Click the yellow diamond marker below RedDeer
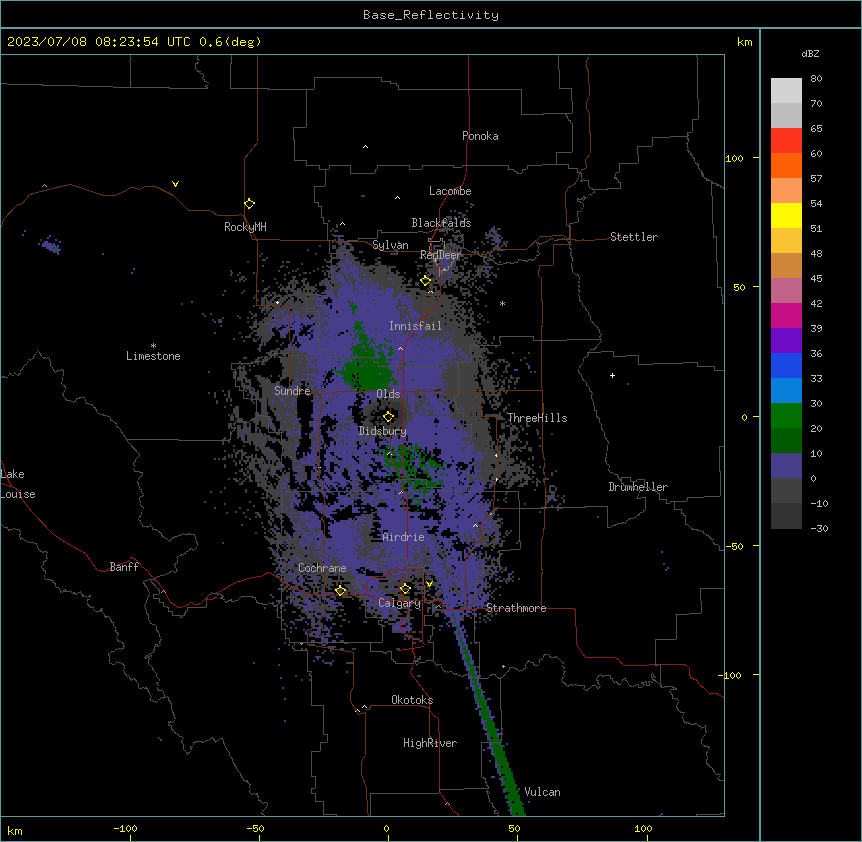Screen dimensions: 862x842 pyautogui.click(x=426, y=281)
